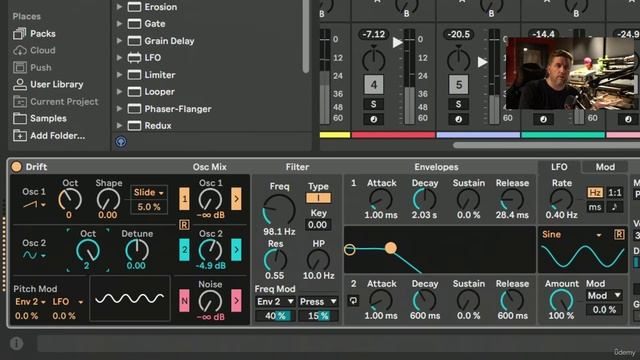Open LFO amount Mod source dropdown
Viewport: 640px width, 360px height.
(604, 295)
